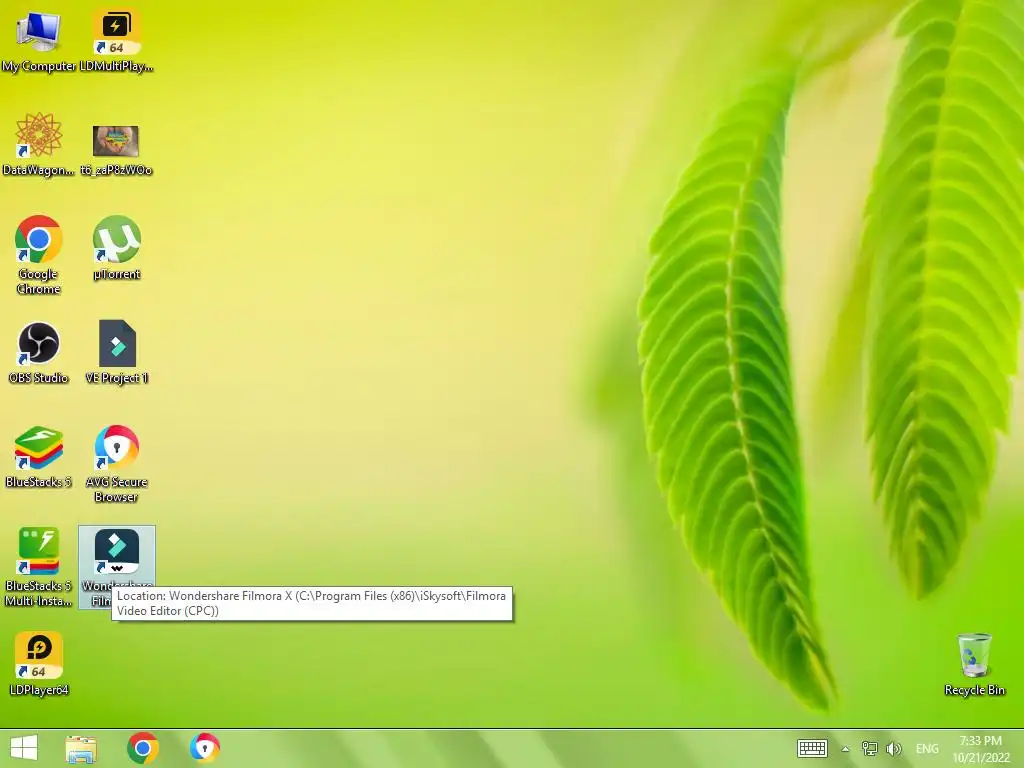This screenshot has height=768, width=1024.
Task: Click the Filmora location tooltip text
Action: pyautogui.click(x=312, y=603)
